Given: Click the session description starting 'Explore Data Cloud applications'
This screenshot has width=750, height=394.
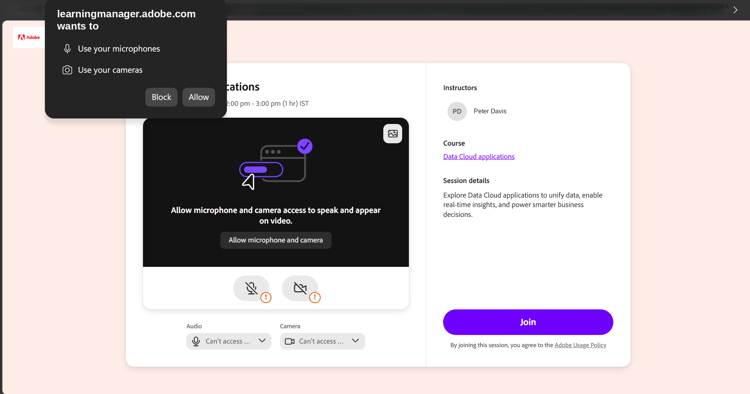Looking at the screenshot, I should (523, 205).
